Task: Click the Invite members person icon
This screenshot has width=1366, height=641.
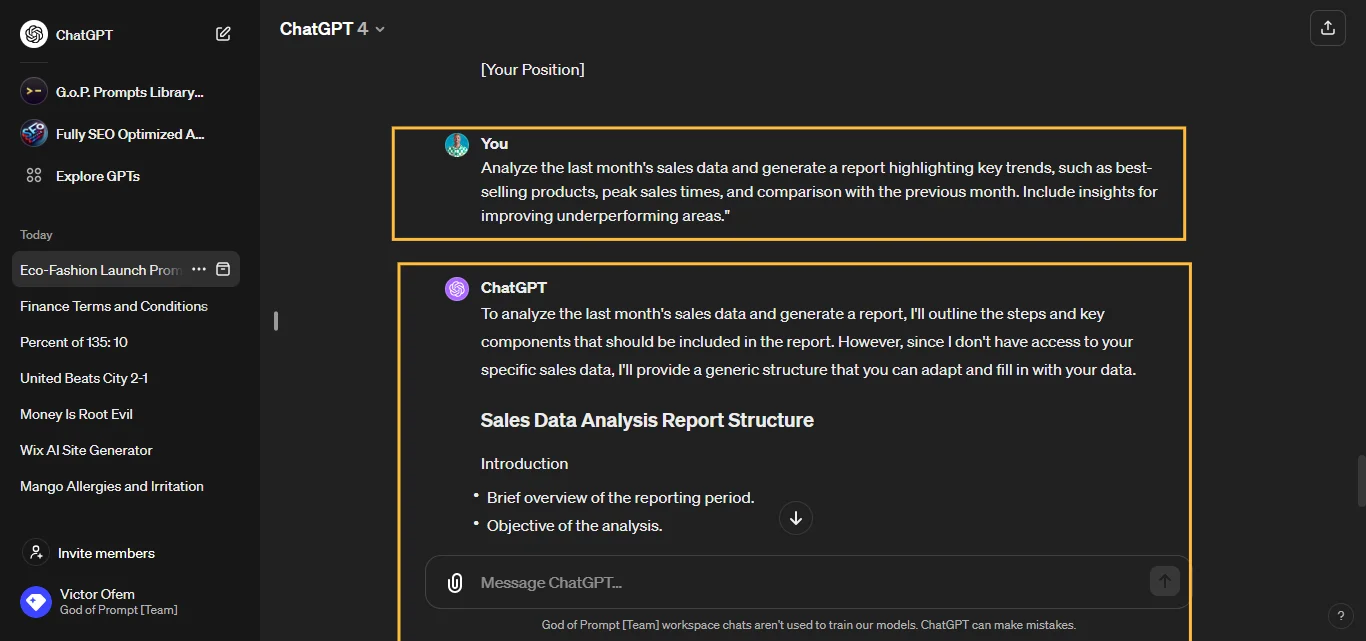Action: pyautogui.click(x=36, y=552)
